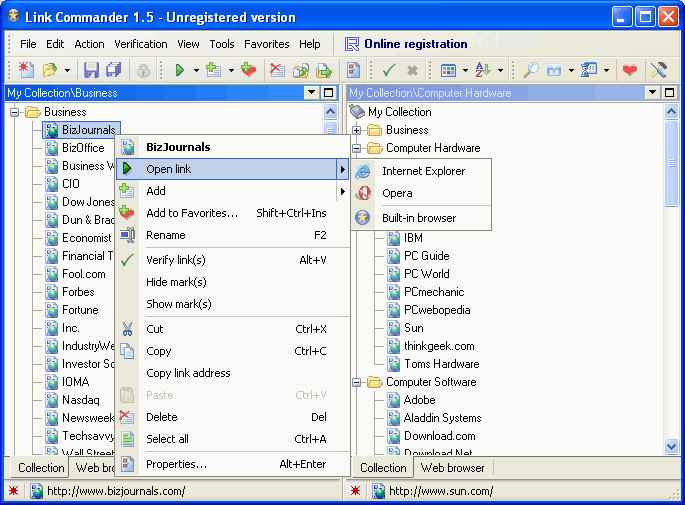Switch to right pane Collection tab
685x505 pixels.
pyautogui.click(x=383, y=468)
